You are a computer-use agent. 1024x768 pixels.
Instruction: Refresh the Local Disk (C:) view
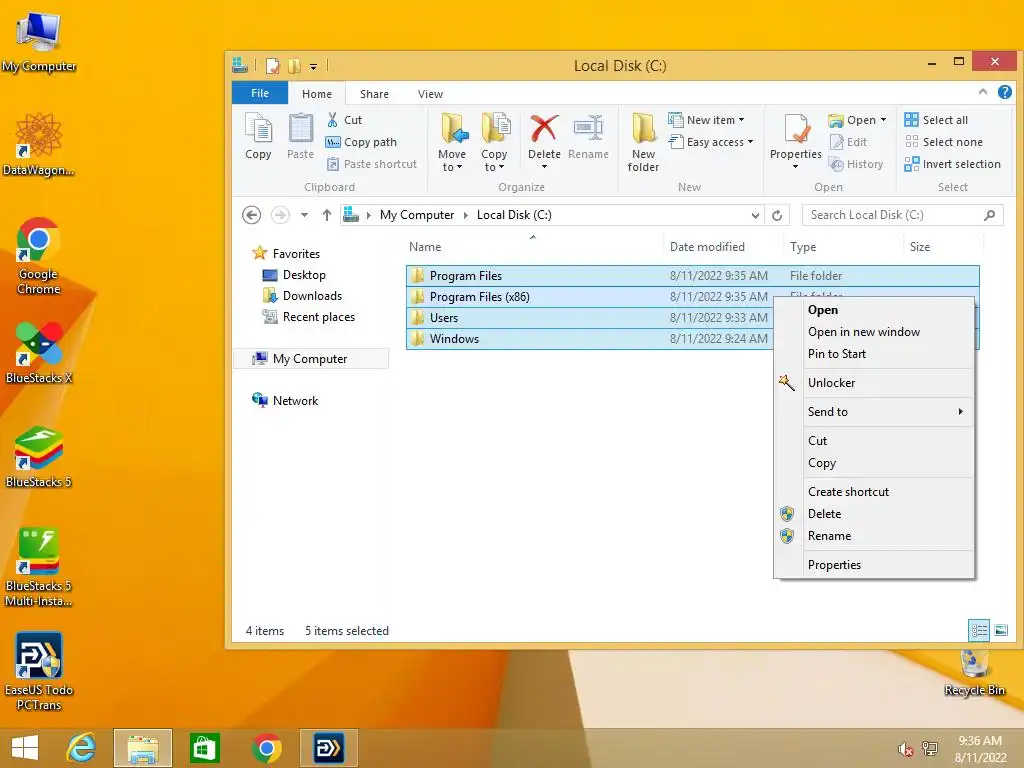pos(776,215)
